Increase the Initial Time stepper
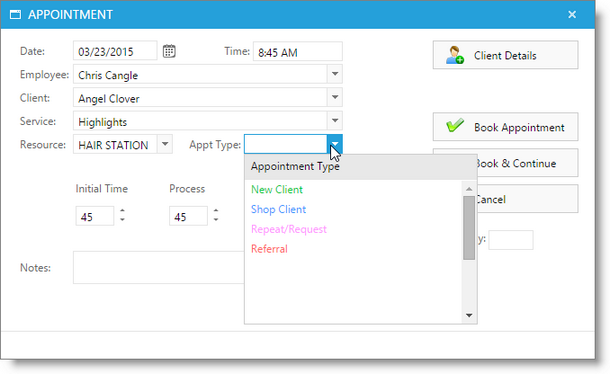The image size is (610, 374). 122,211
